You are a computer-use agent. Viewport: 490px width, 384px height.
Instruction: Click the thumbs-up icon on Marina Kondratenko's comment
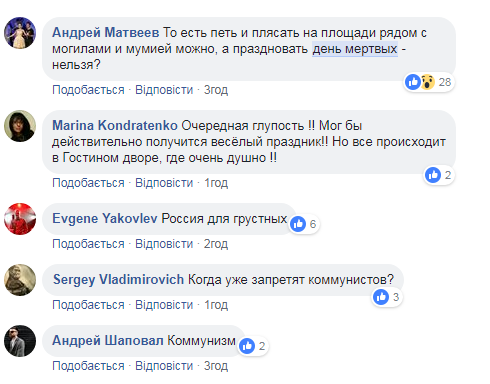pos(433,175)
